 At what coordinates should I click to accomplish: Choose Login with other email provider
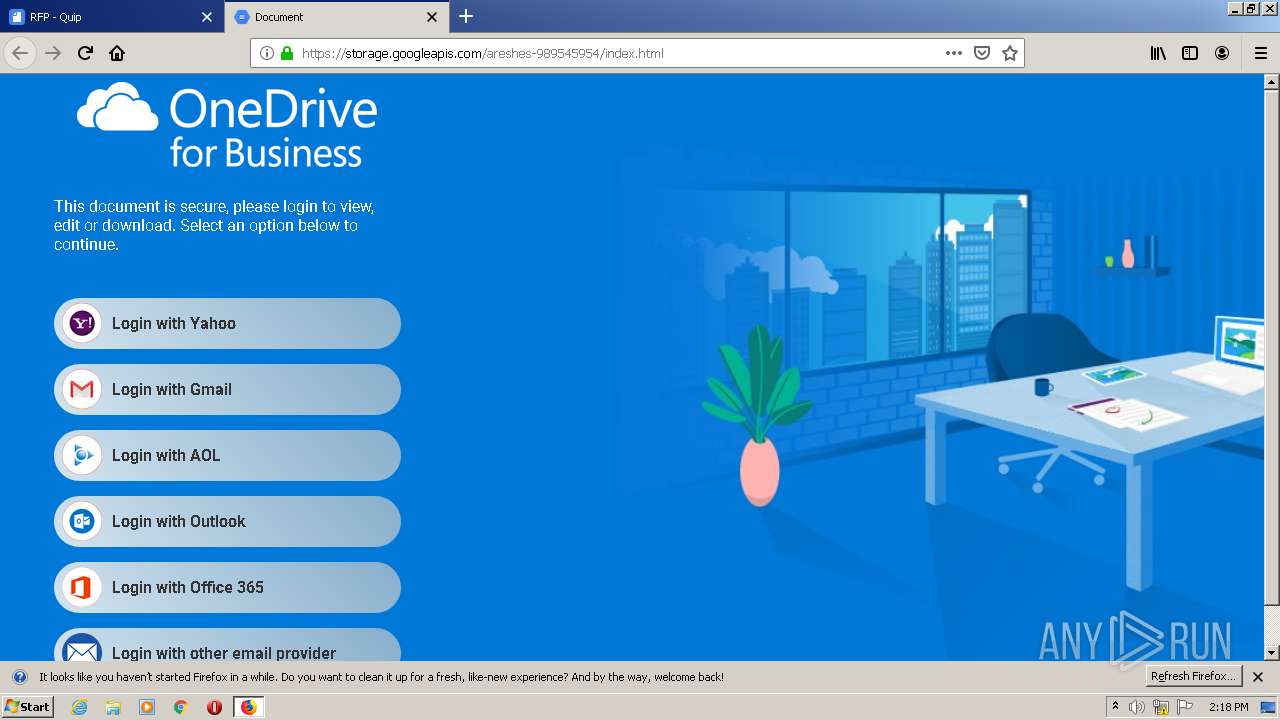point(227,646)
